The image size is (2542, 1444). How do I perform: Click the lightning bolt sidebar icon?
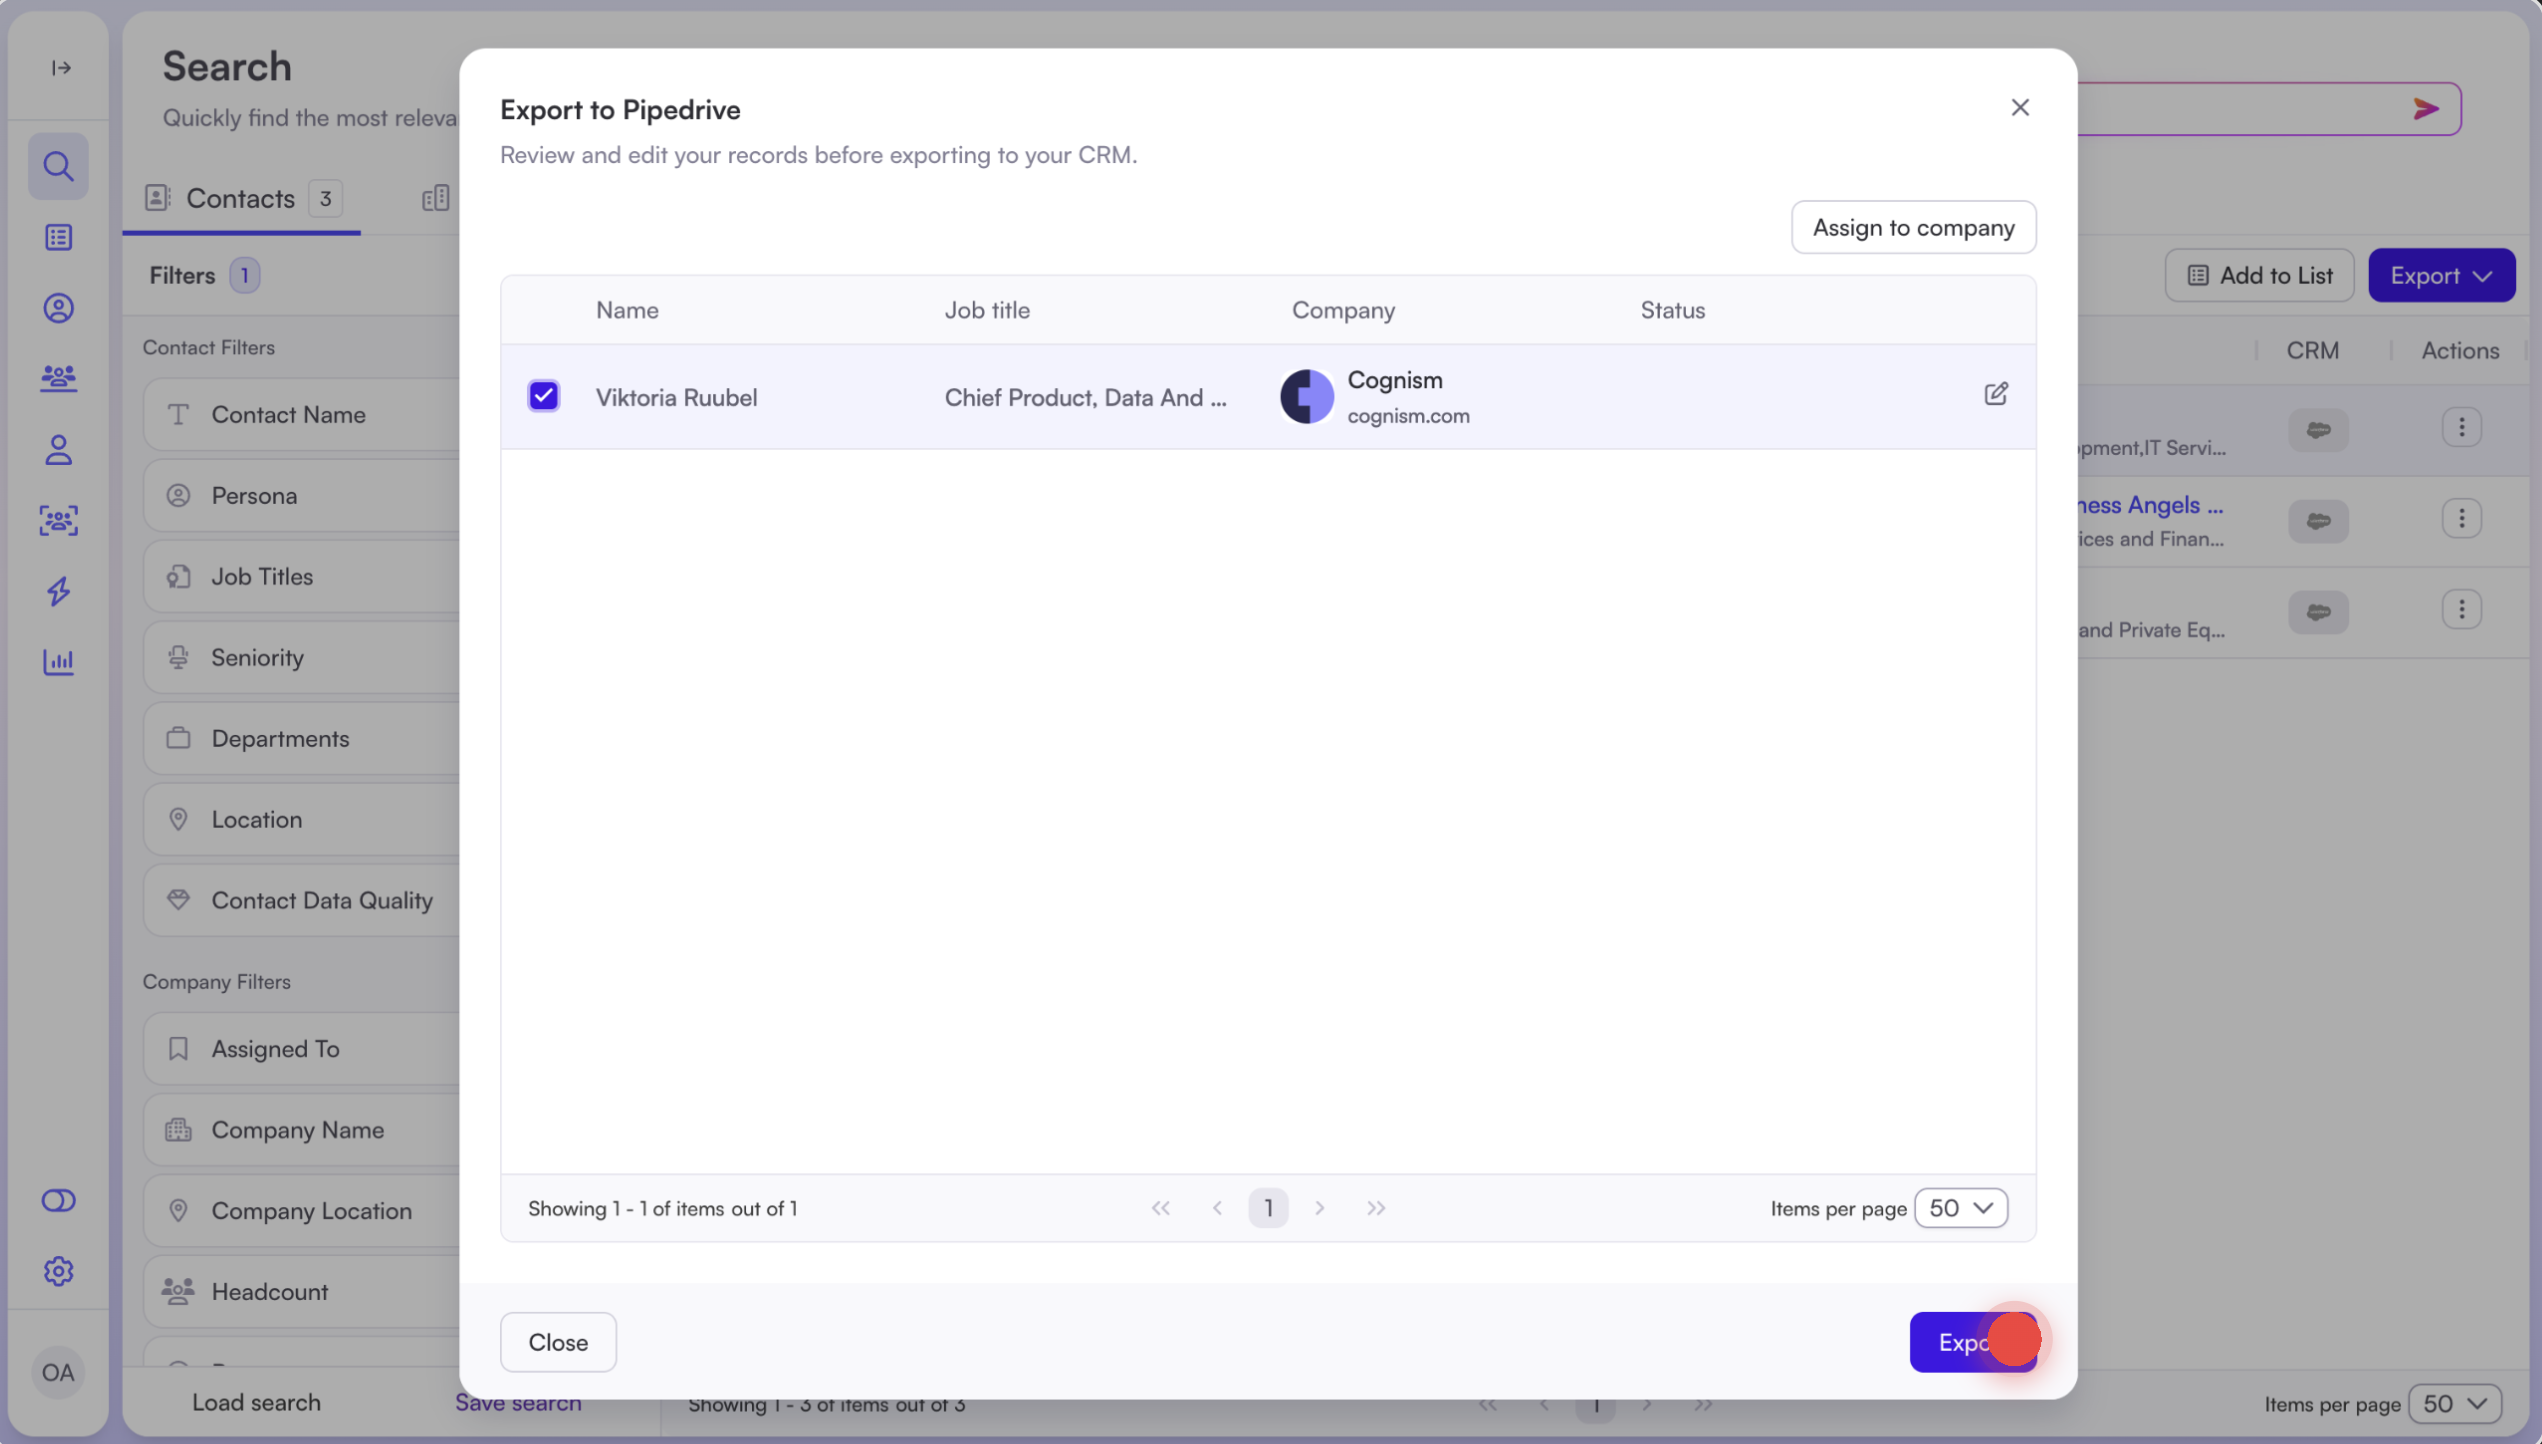click(58, 591)
